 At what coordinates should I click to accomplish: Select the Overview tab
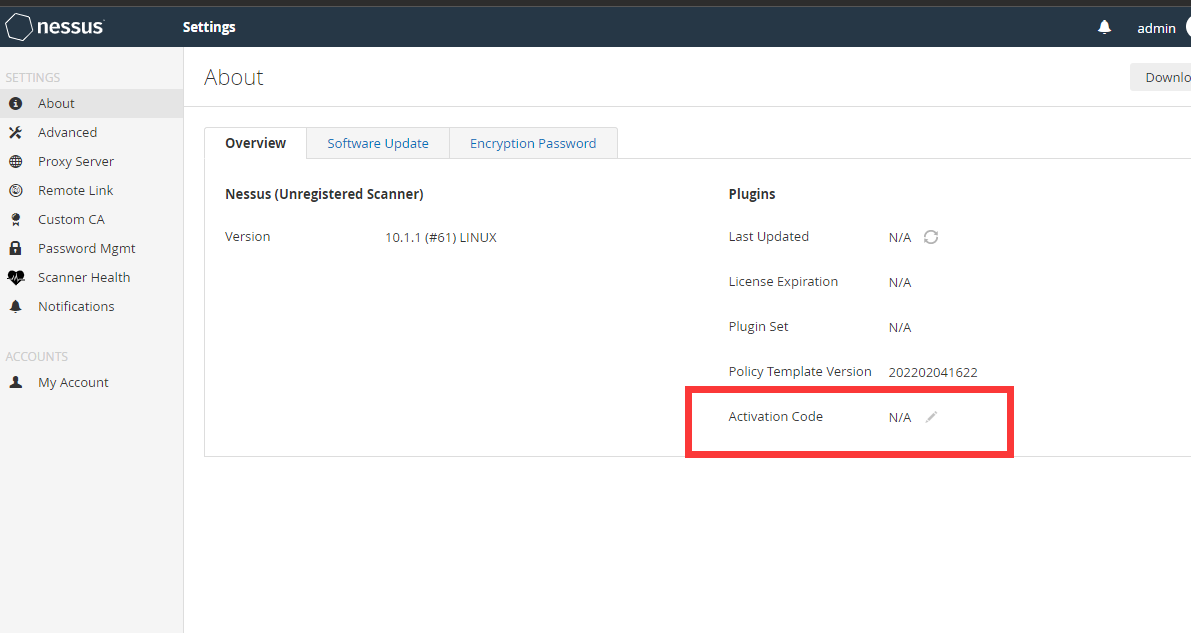[255, 143]
